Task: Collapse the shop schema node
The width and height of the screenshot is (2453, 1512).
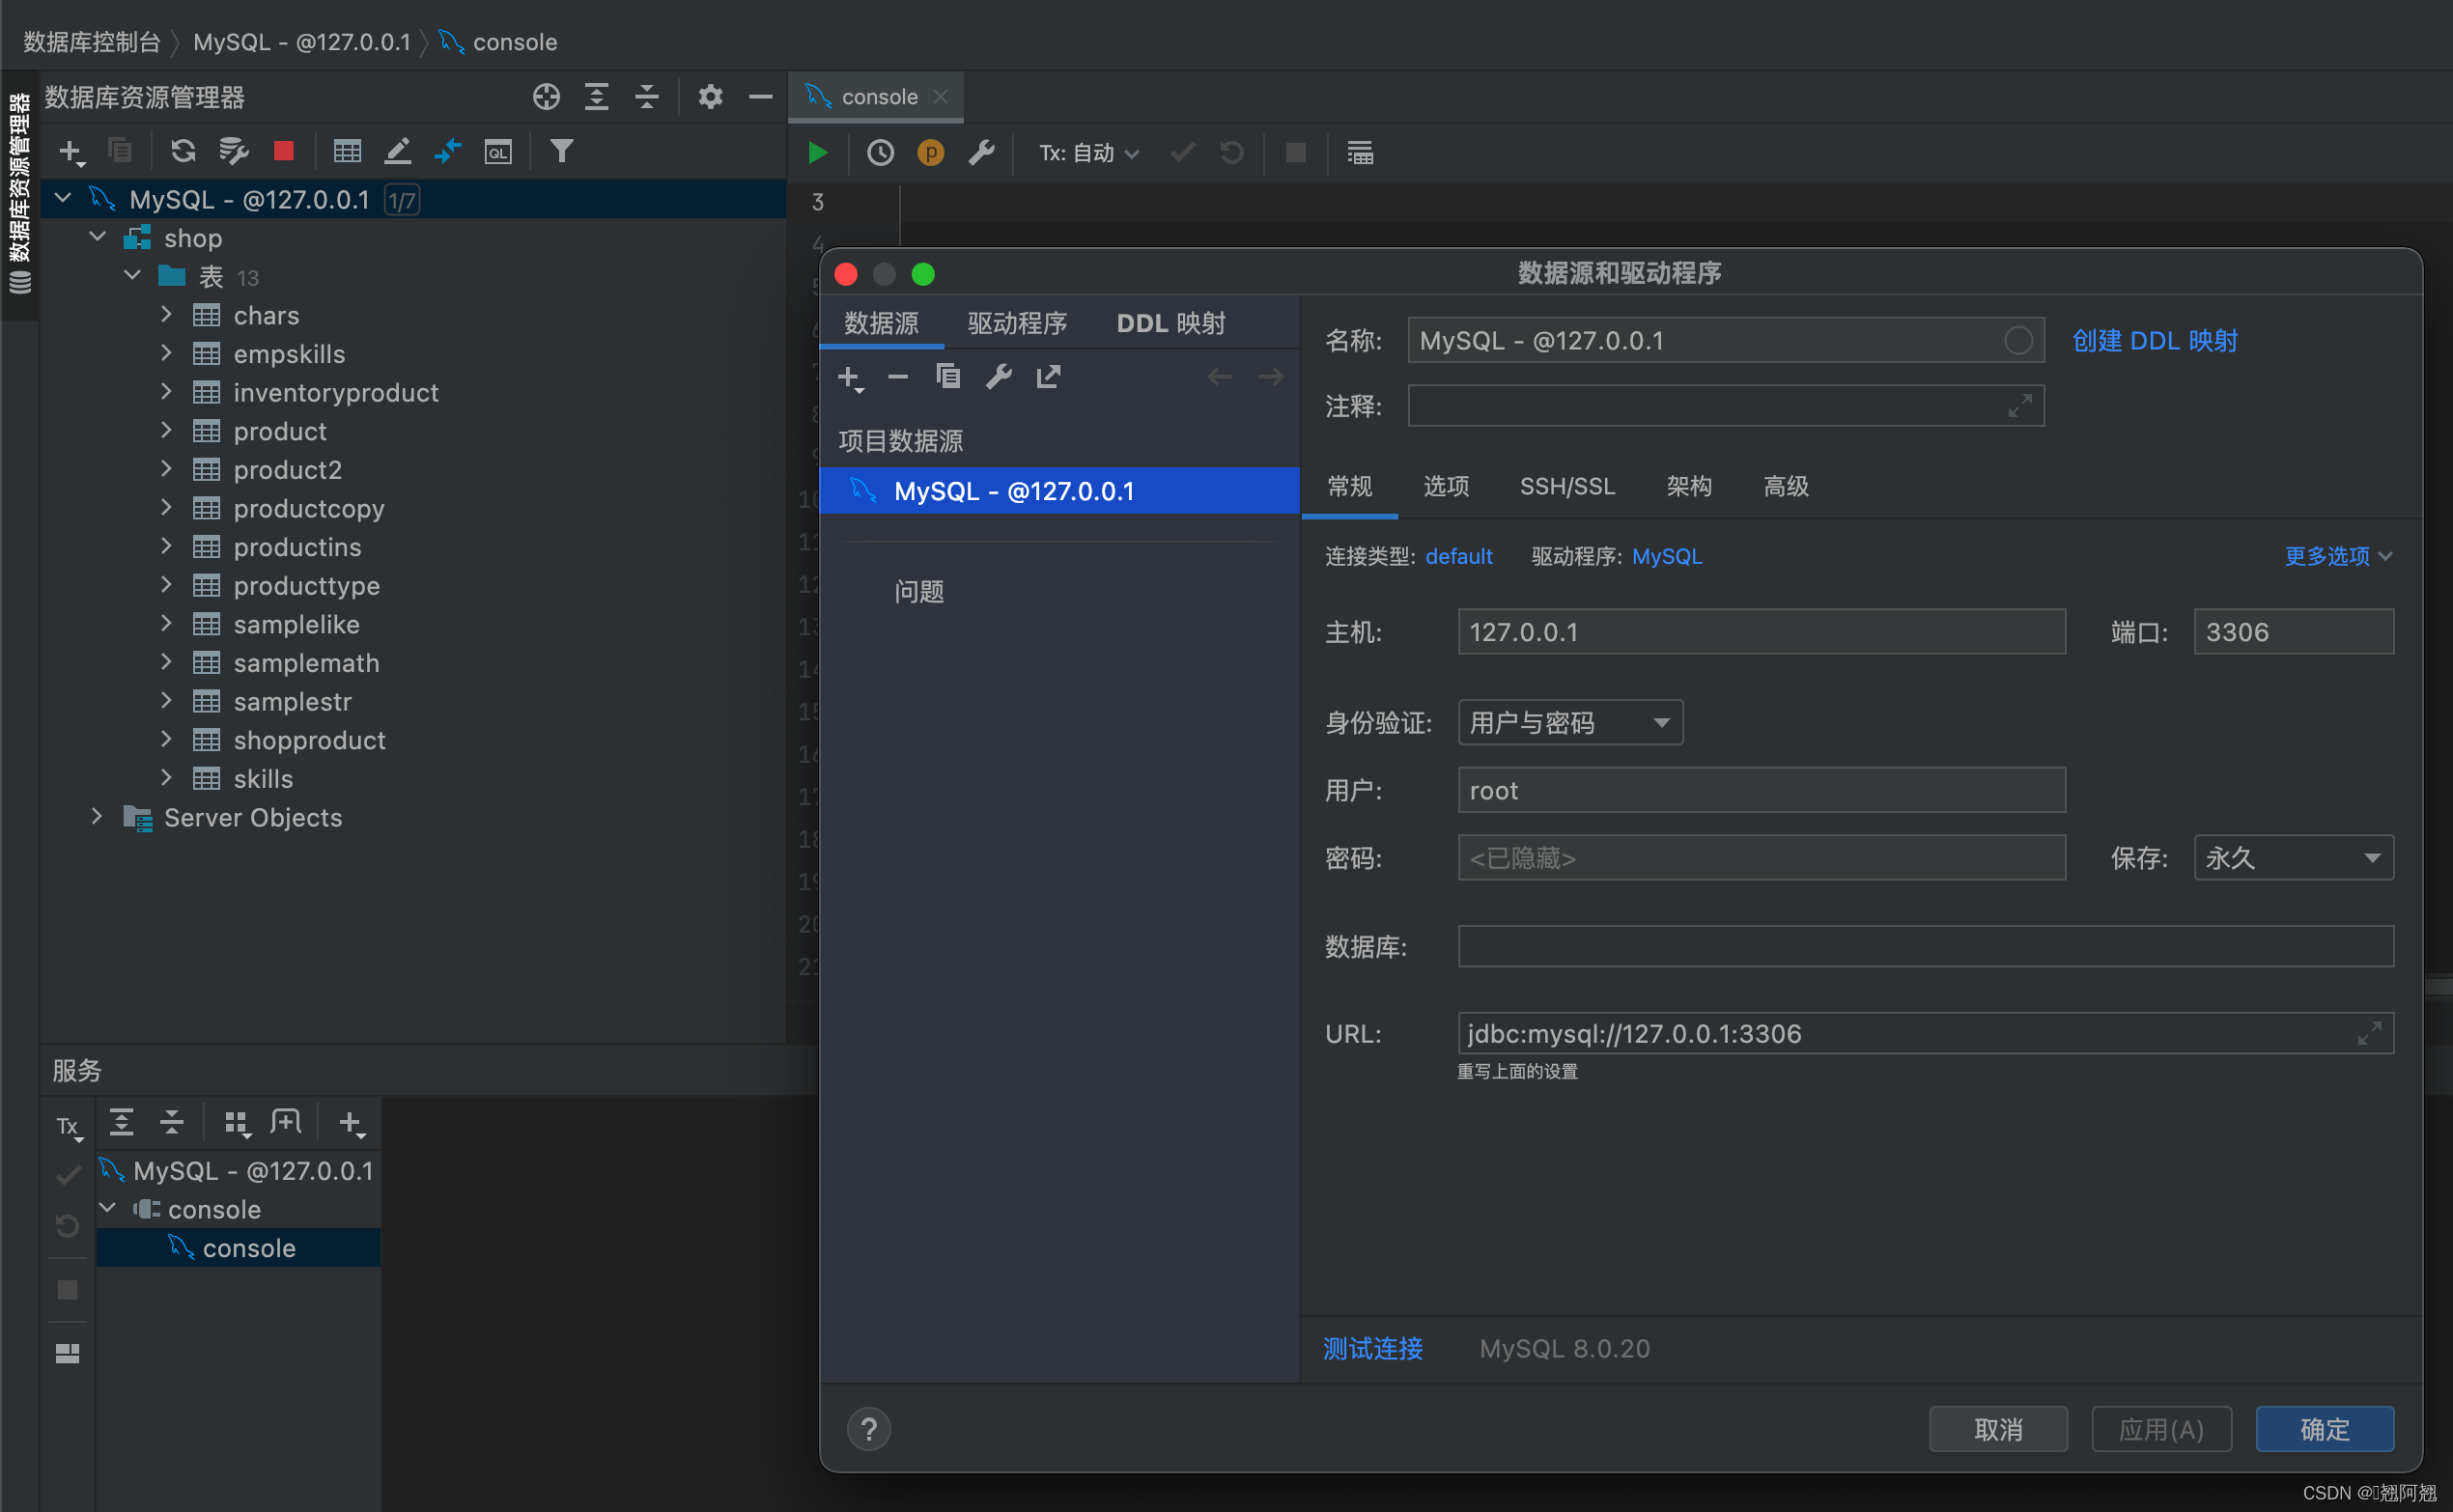Action: 98,237
